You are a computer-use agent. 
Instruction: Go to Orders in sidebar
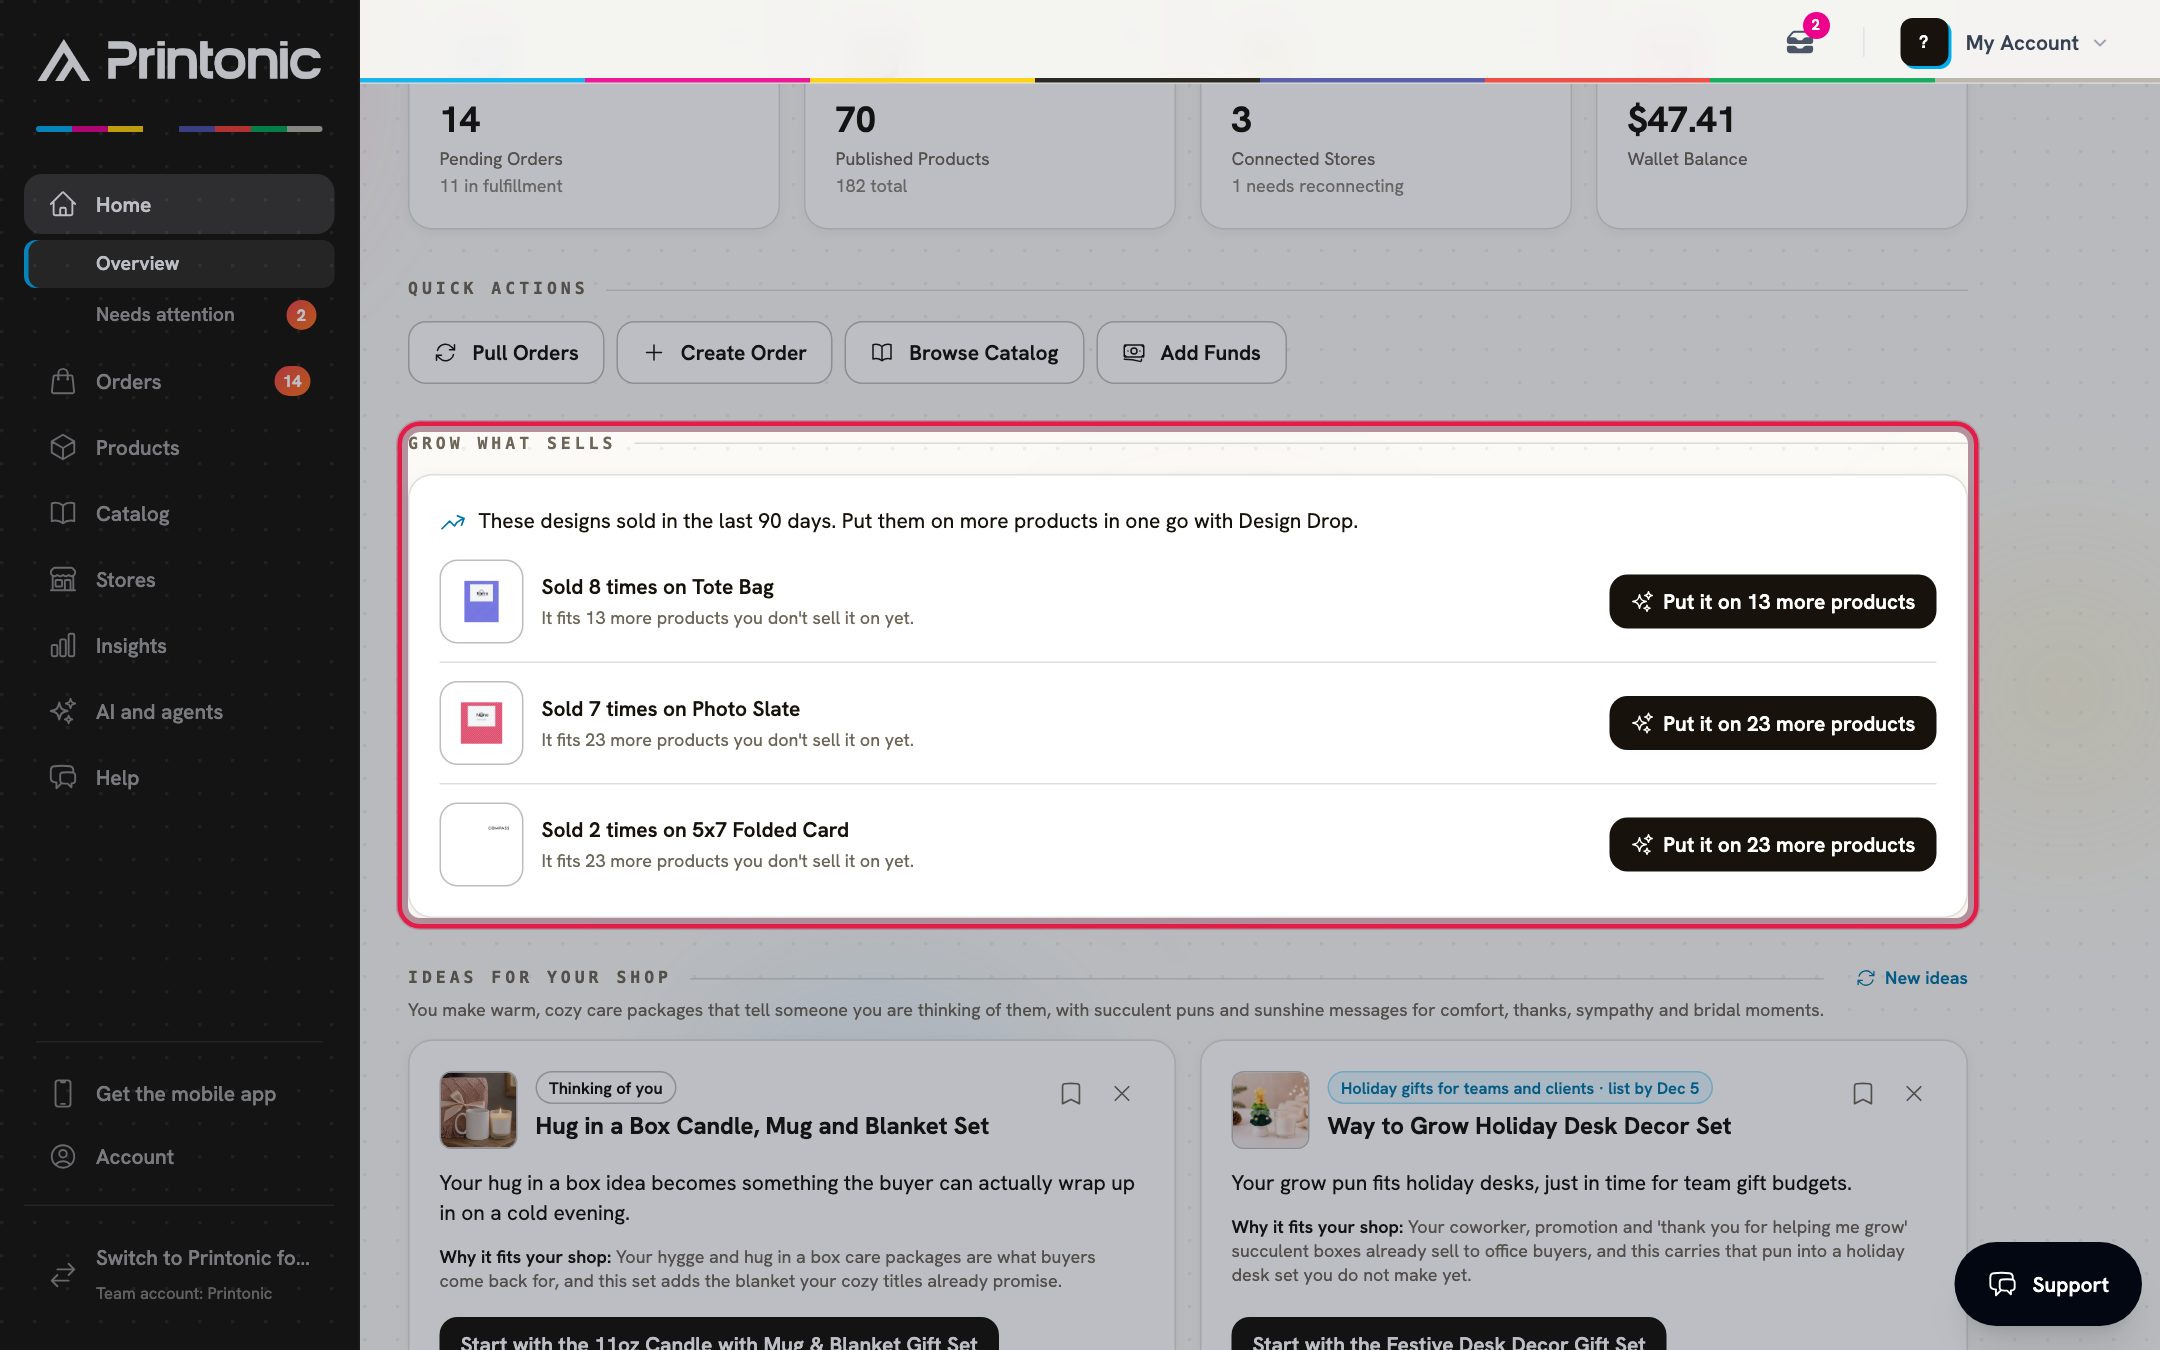click(179, 381)
